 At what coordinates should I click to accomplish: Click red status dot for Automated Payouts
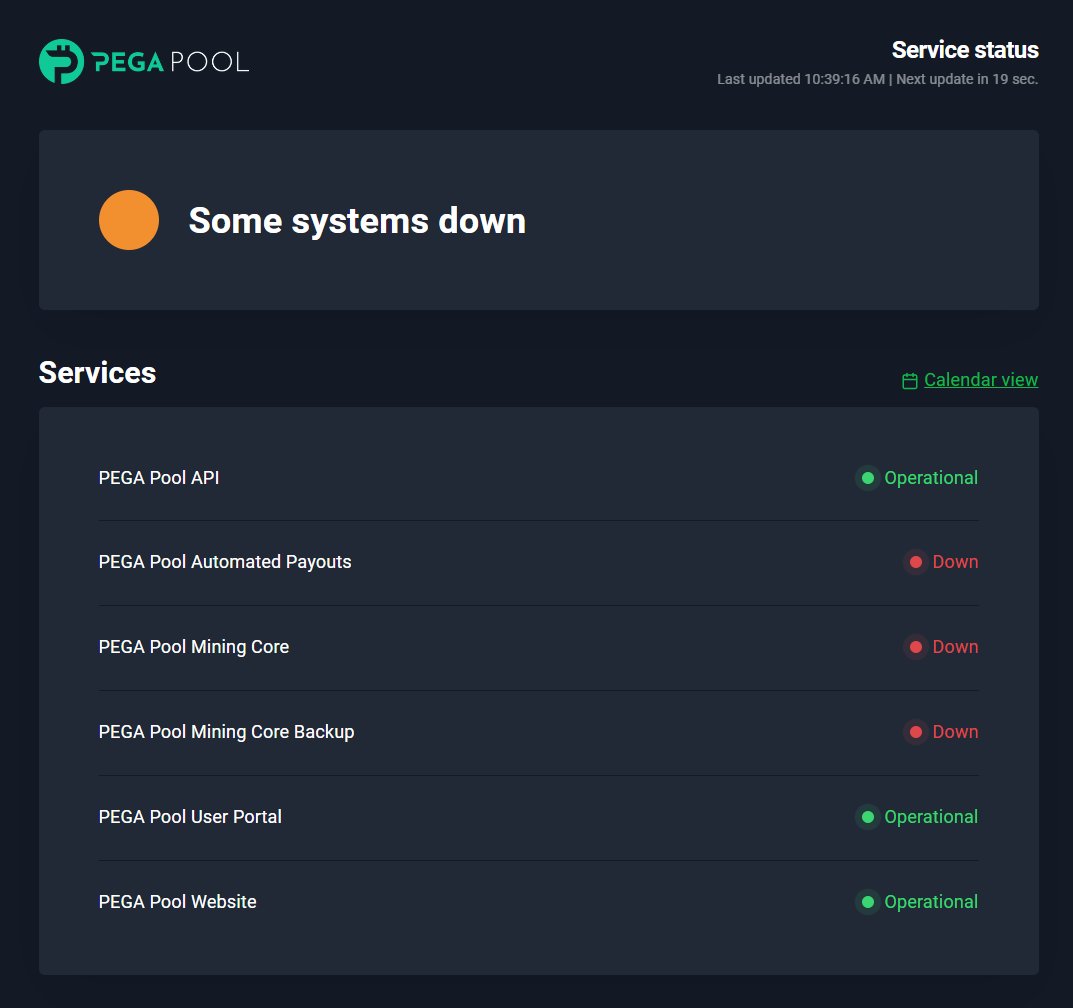(916, 562)
